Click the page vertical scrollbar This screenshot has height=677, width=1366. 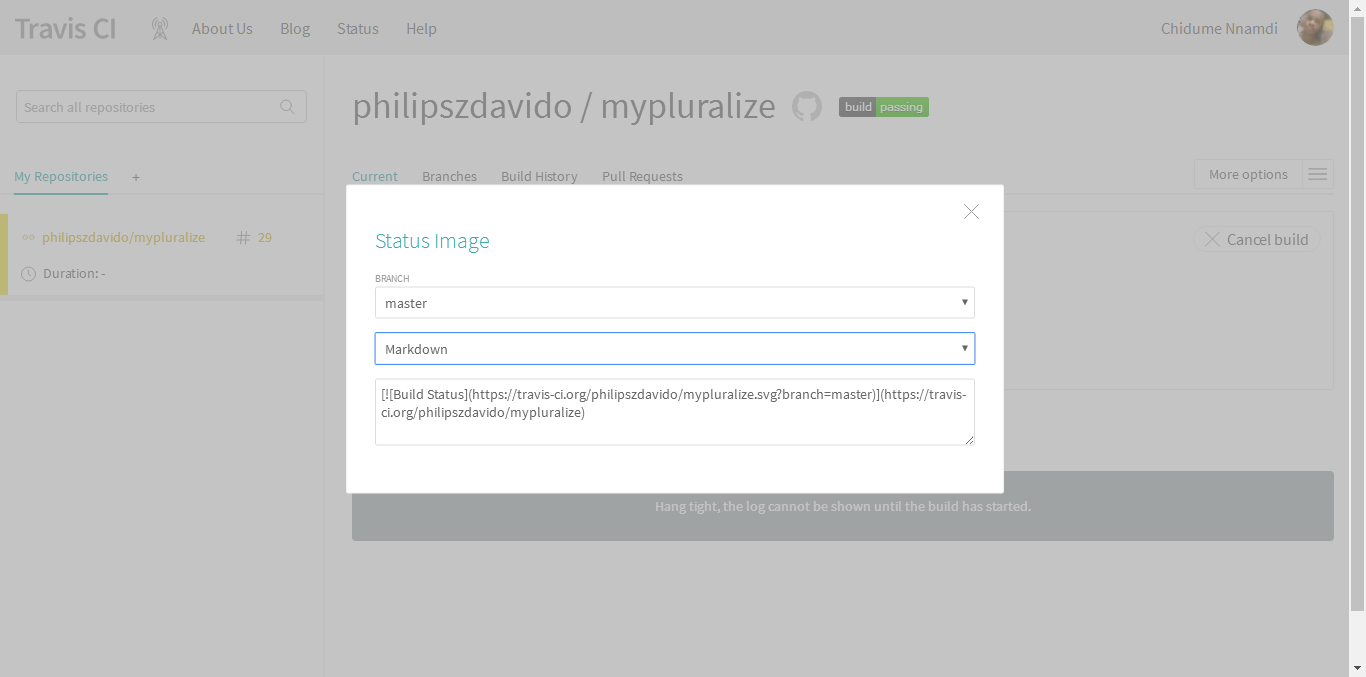pos(1358,314)
